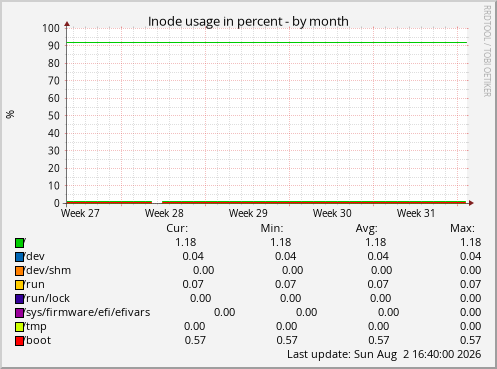Click the '/dev/shm' legend label
497x369 pixels.
(48, 270)
